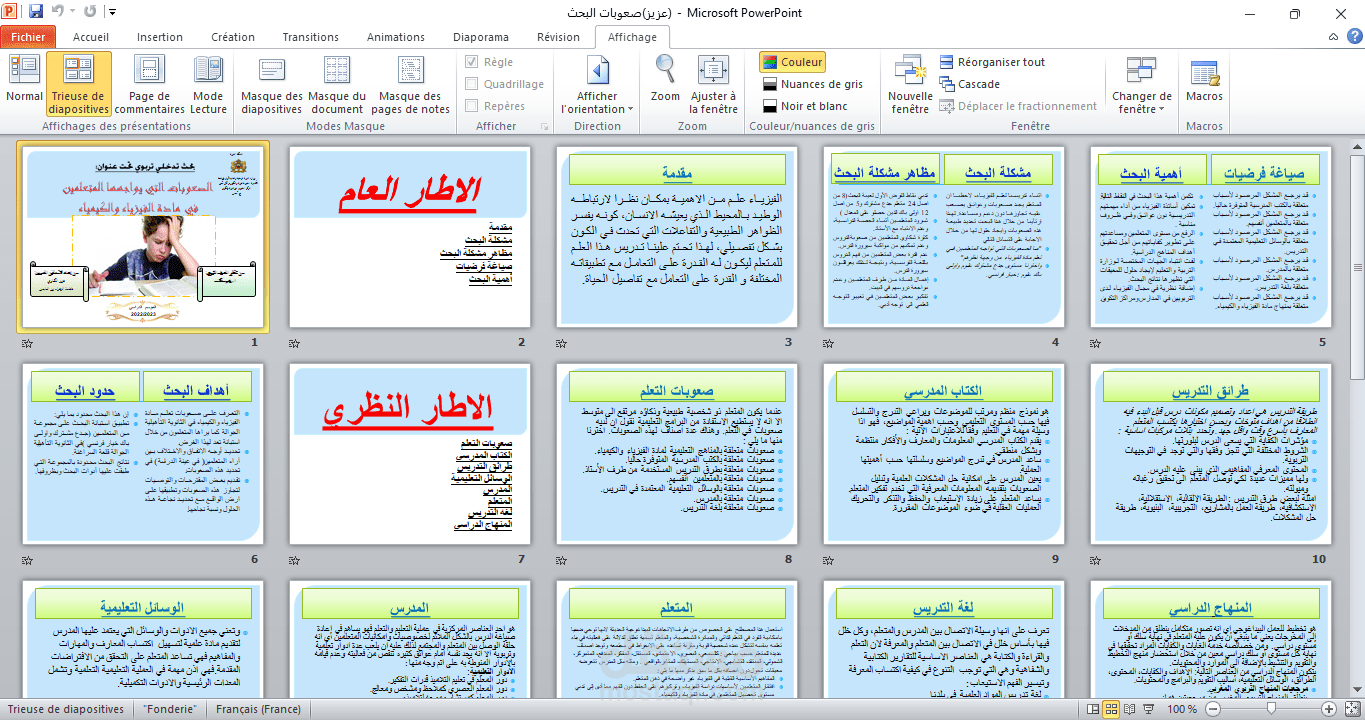The image size is (1365, 720).
Task: Open the Révision tab
Action: coord(558,37)
